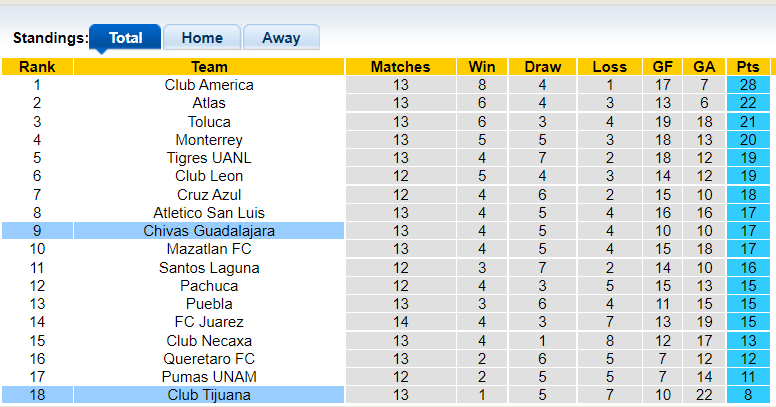
Task: Open Tigres UANL team page
Action: [209, 158]
